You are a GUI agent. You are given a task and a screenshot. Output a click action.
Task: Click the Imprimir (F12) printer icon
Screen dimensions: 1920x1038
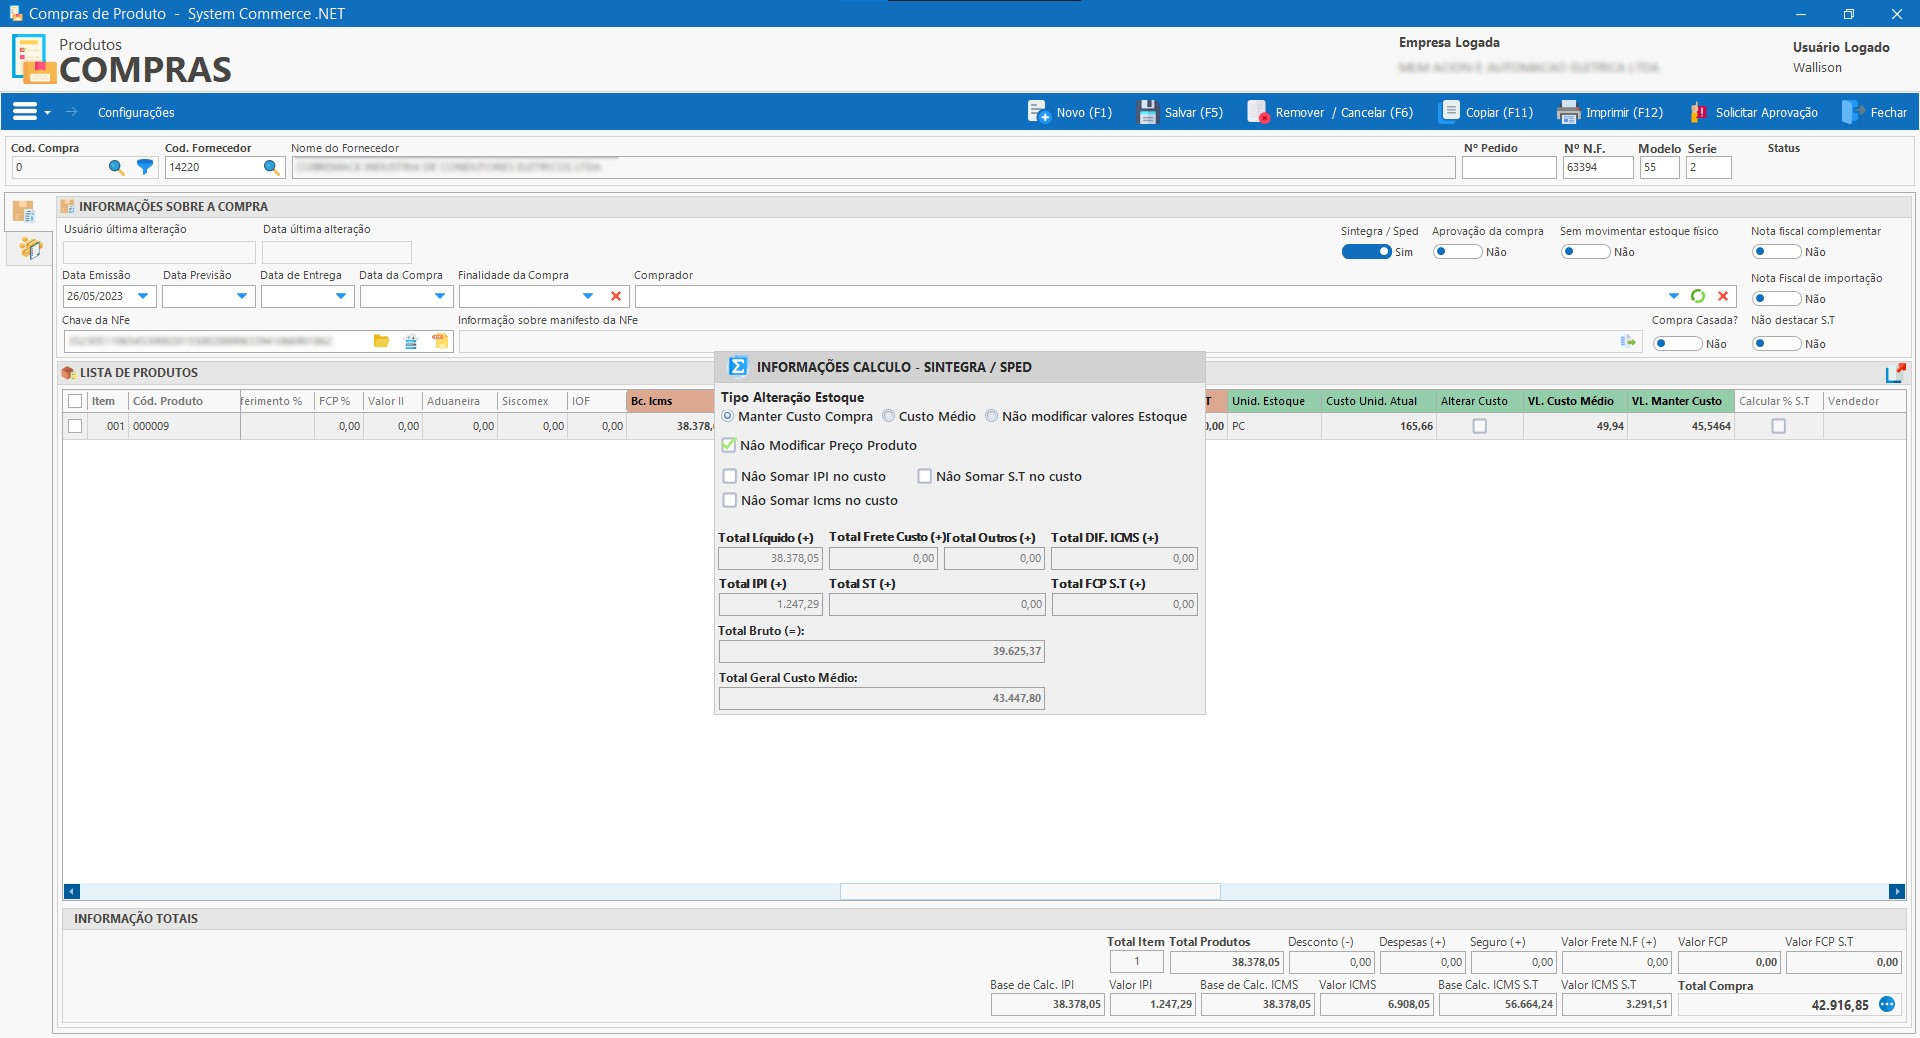[1568, 112]
